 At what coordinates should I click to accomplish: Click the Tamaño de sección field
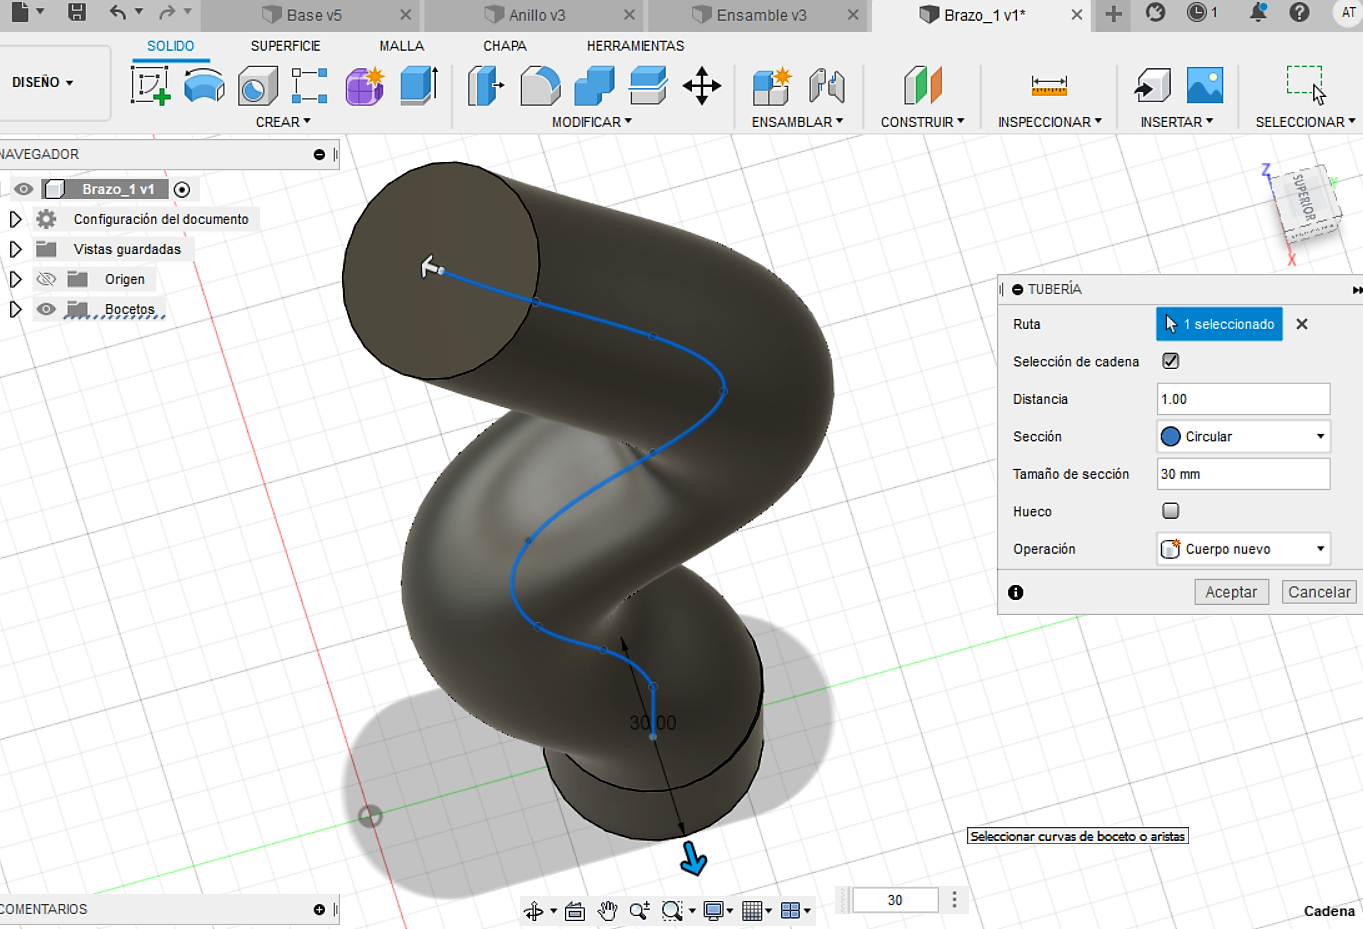pyautogui.click(x=1243, y=474)
